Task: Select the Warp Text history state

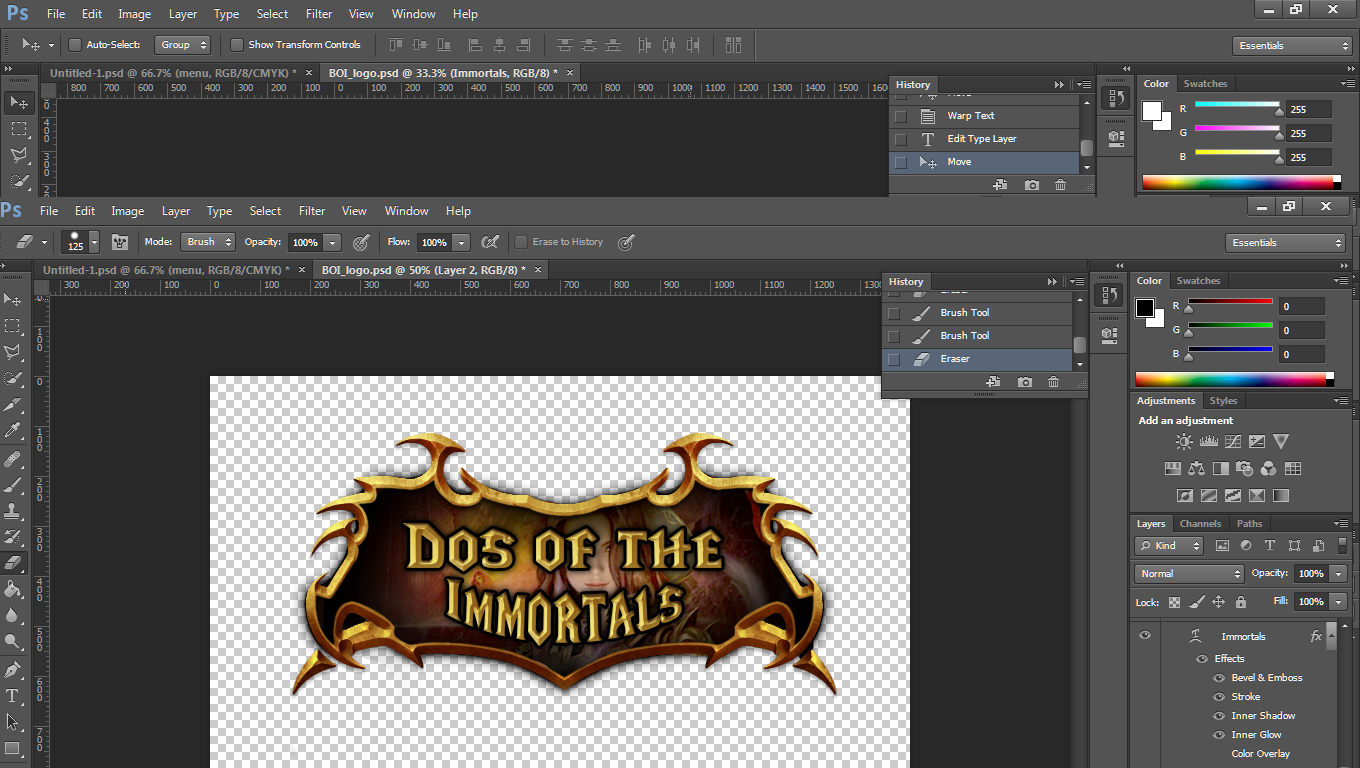Action: (x=970, y=116)
